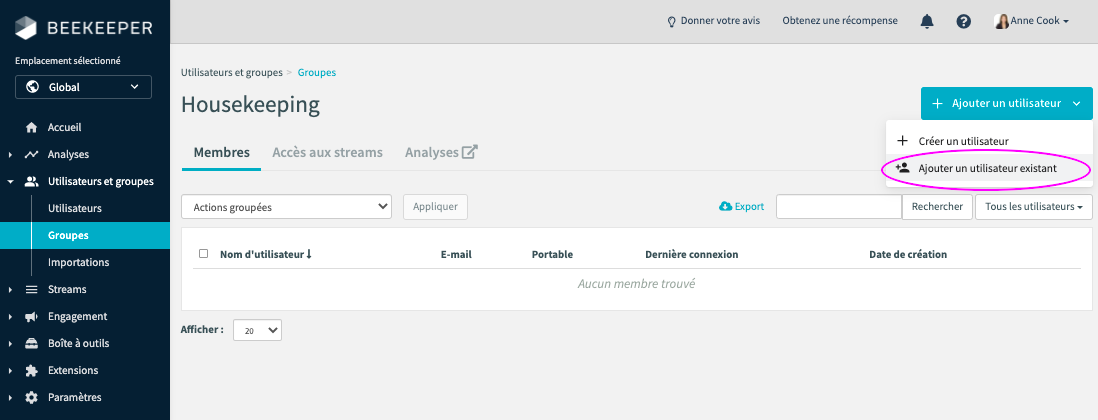Sort by the E-mail column header
This screenshot has height=420, width=1098.
456,254
